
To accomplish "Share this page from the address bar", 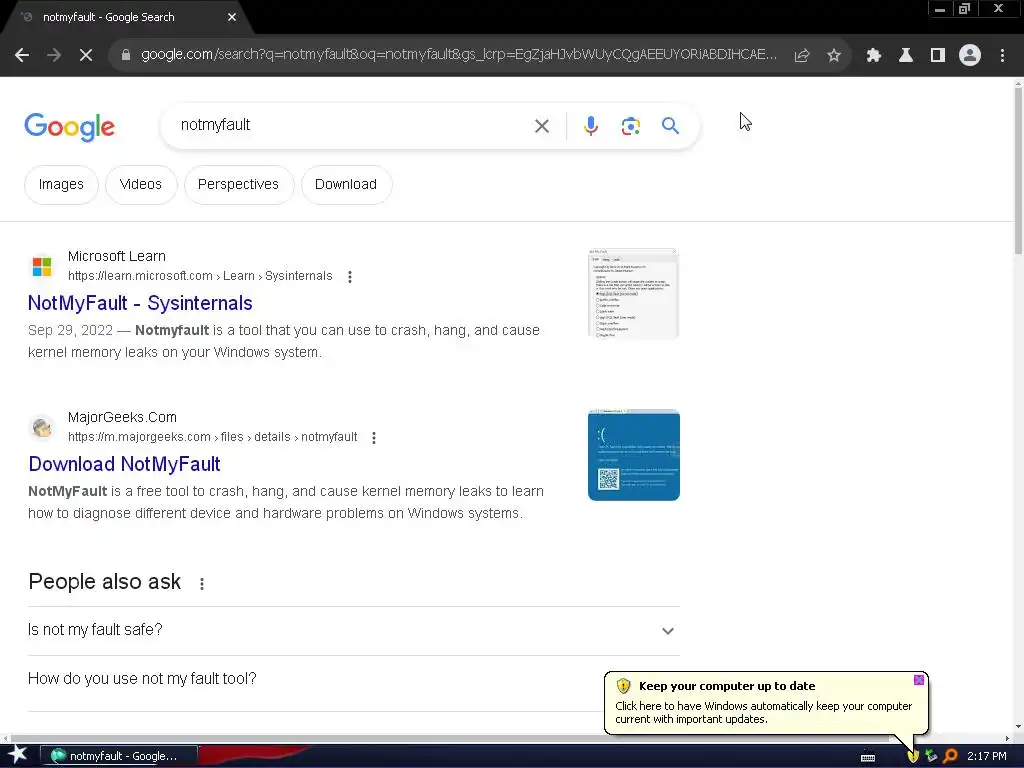I will [x=802, y=56].
